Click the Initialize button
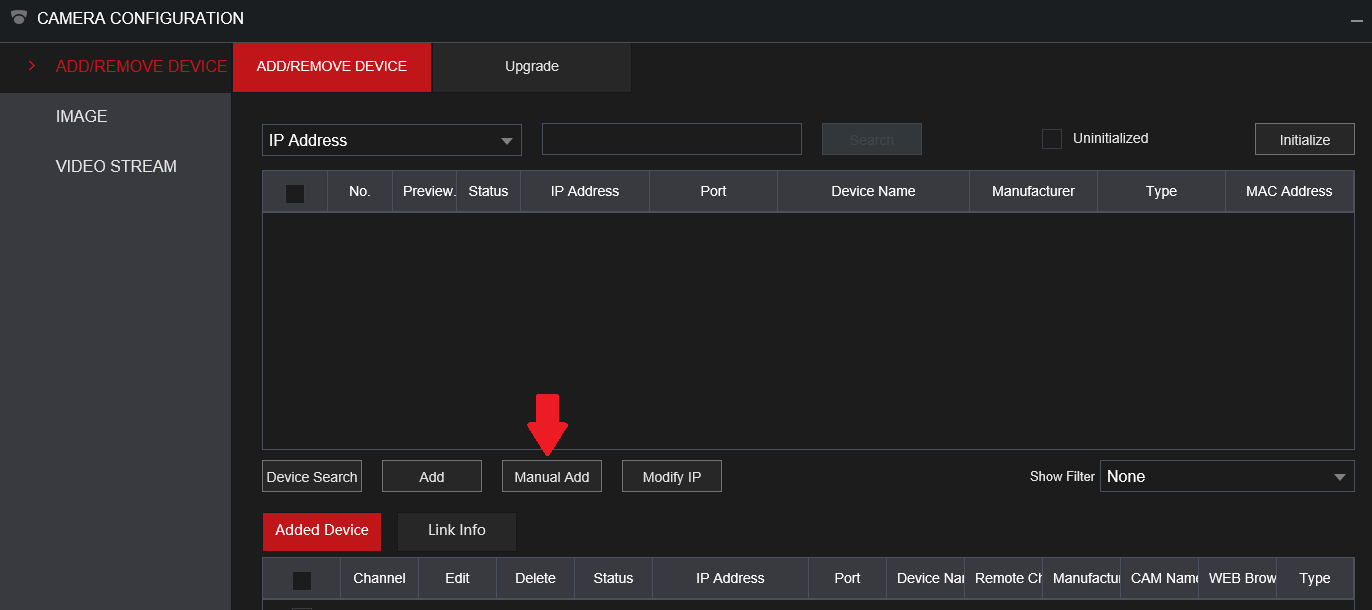Image resolution: width=1372 pixels, height=610 pixels. 1305,140
